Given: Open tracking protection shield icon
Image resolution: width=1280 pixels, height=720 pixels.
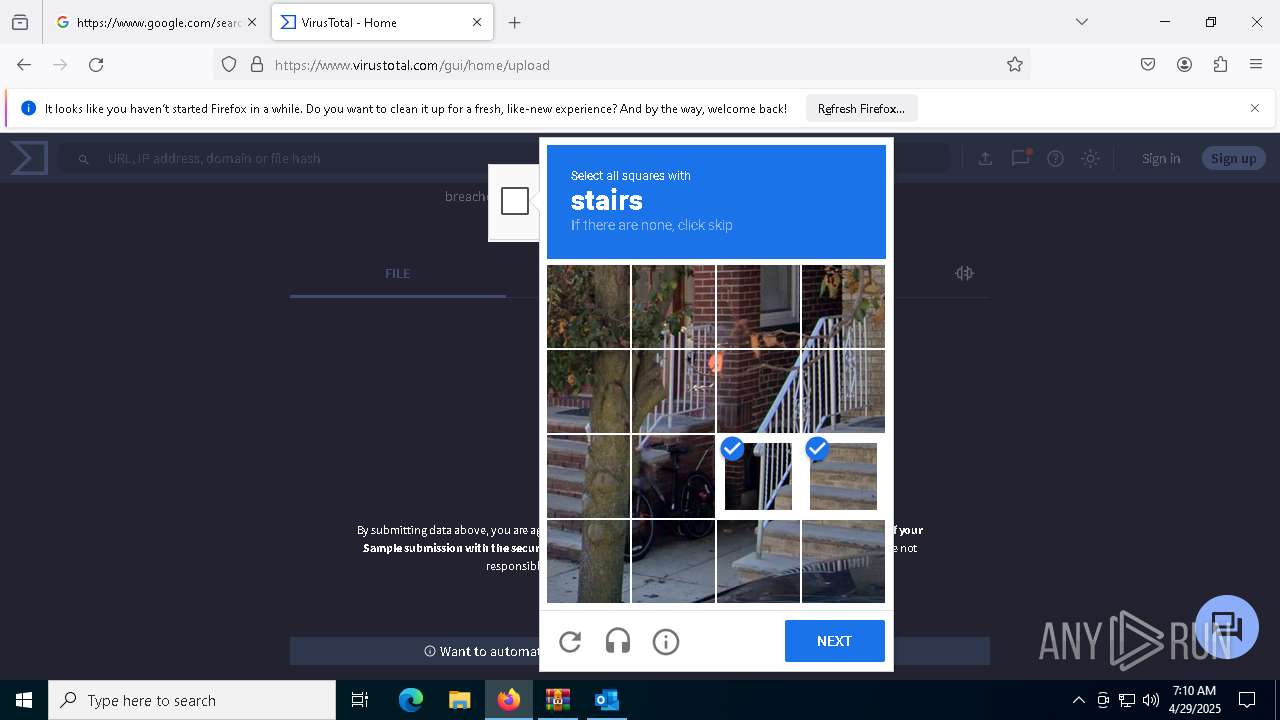Looking at the screenshot, I should (x=229, y=65).
